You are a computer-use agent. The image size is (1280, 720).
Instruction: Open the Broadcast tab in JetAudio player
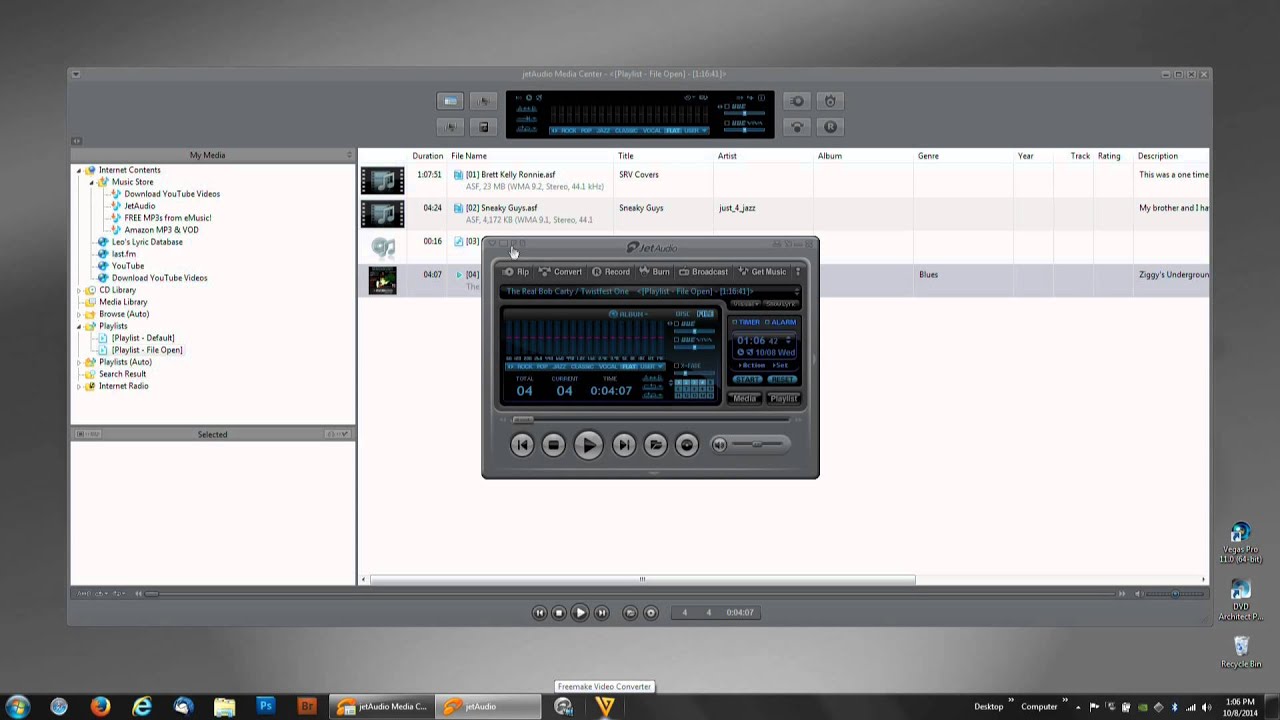703,272
